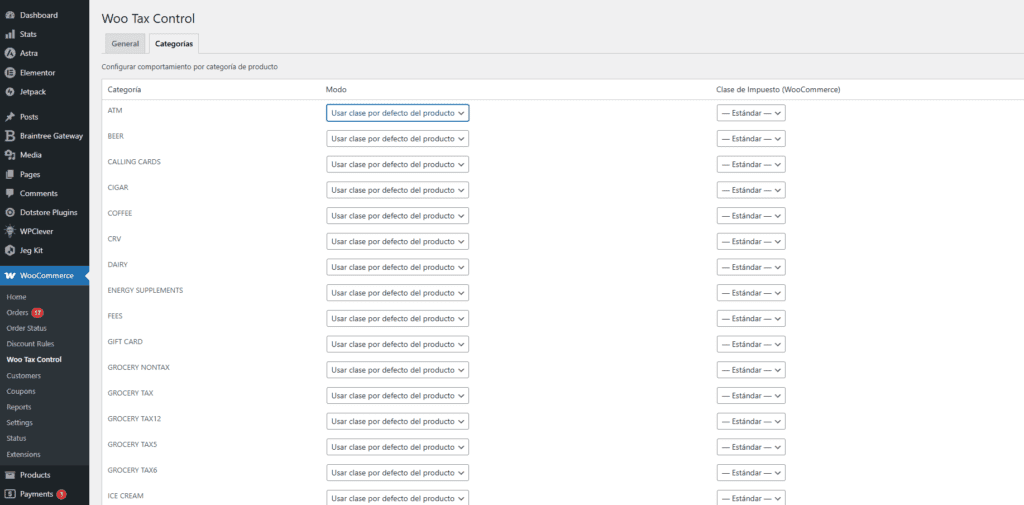Open tax class dropdown for DAIRY

(x=751, y=267)
